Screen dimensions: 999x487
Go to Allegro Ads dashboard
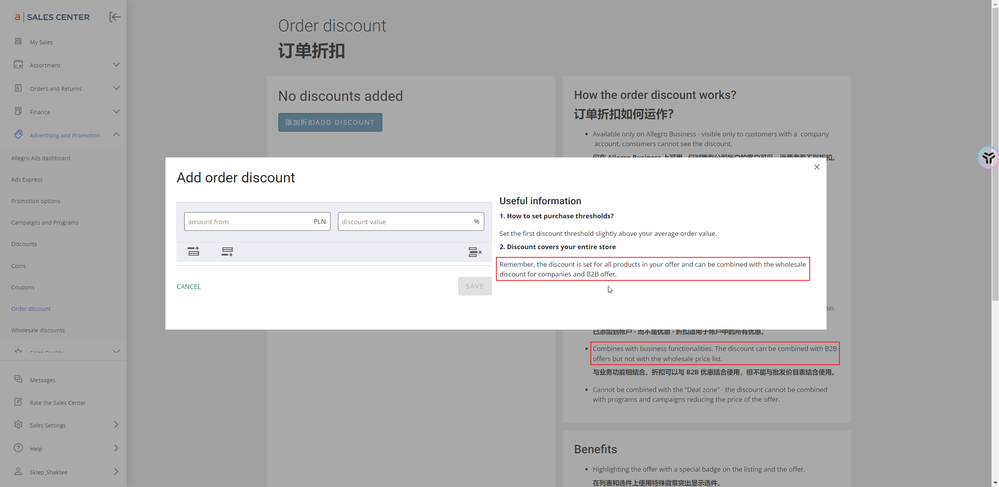[x=41, y=158]
